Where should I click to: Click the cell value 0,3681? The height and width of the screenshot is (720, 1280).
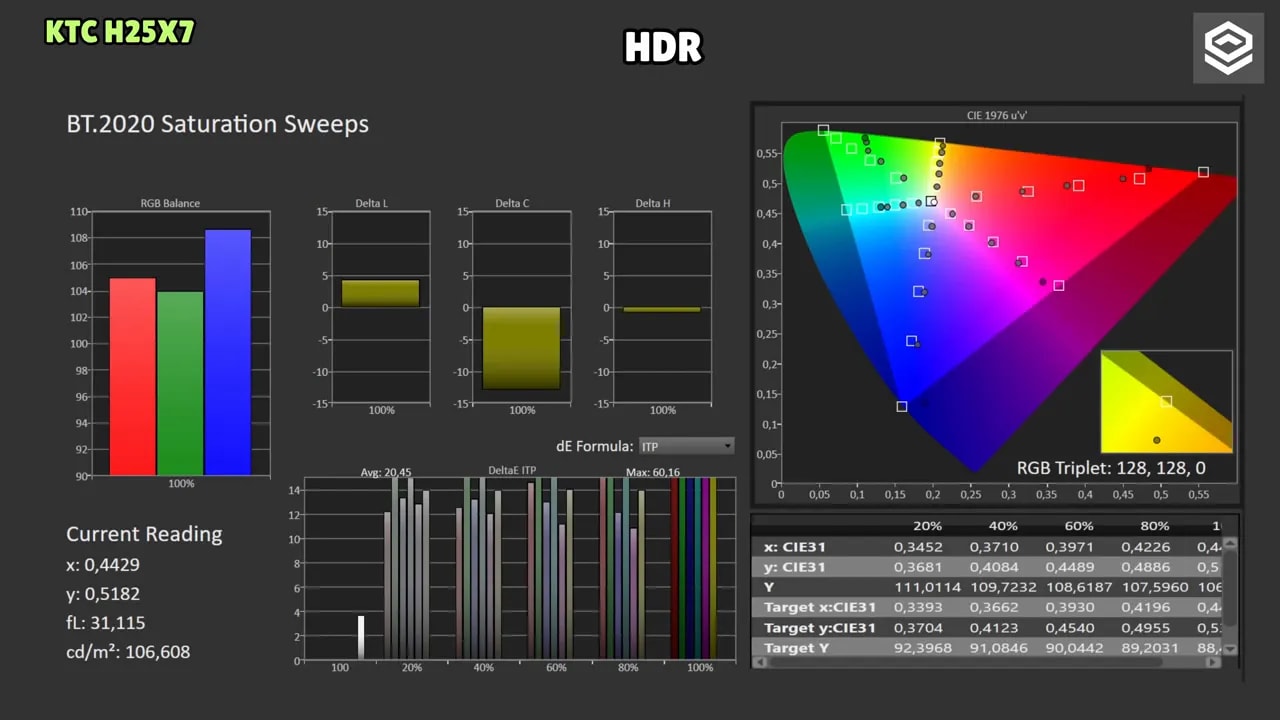[x=917, y=567]
